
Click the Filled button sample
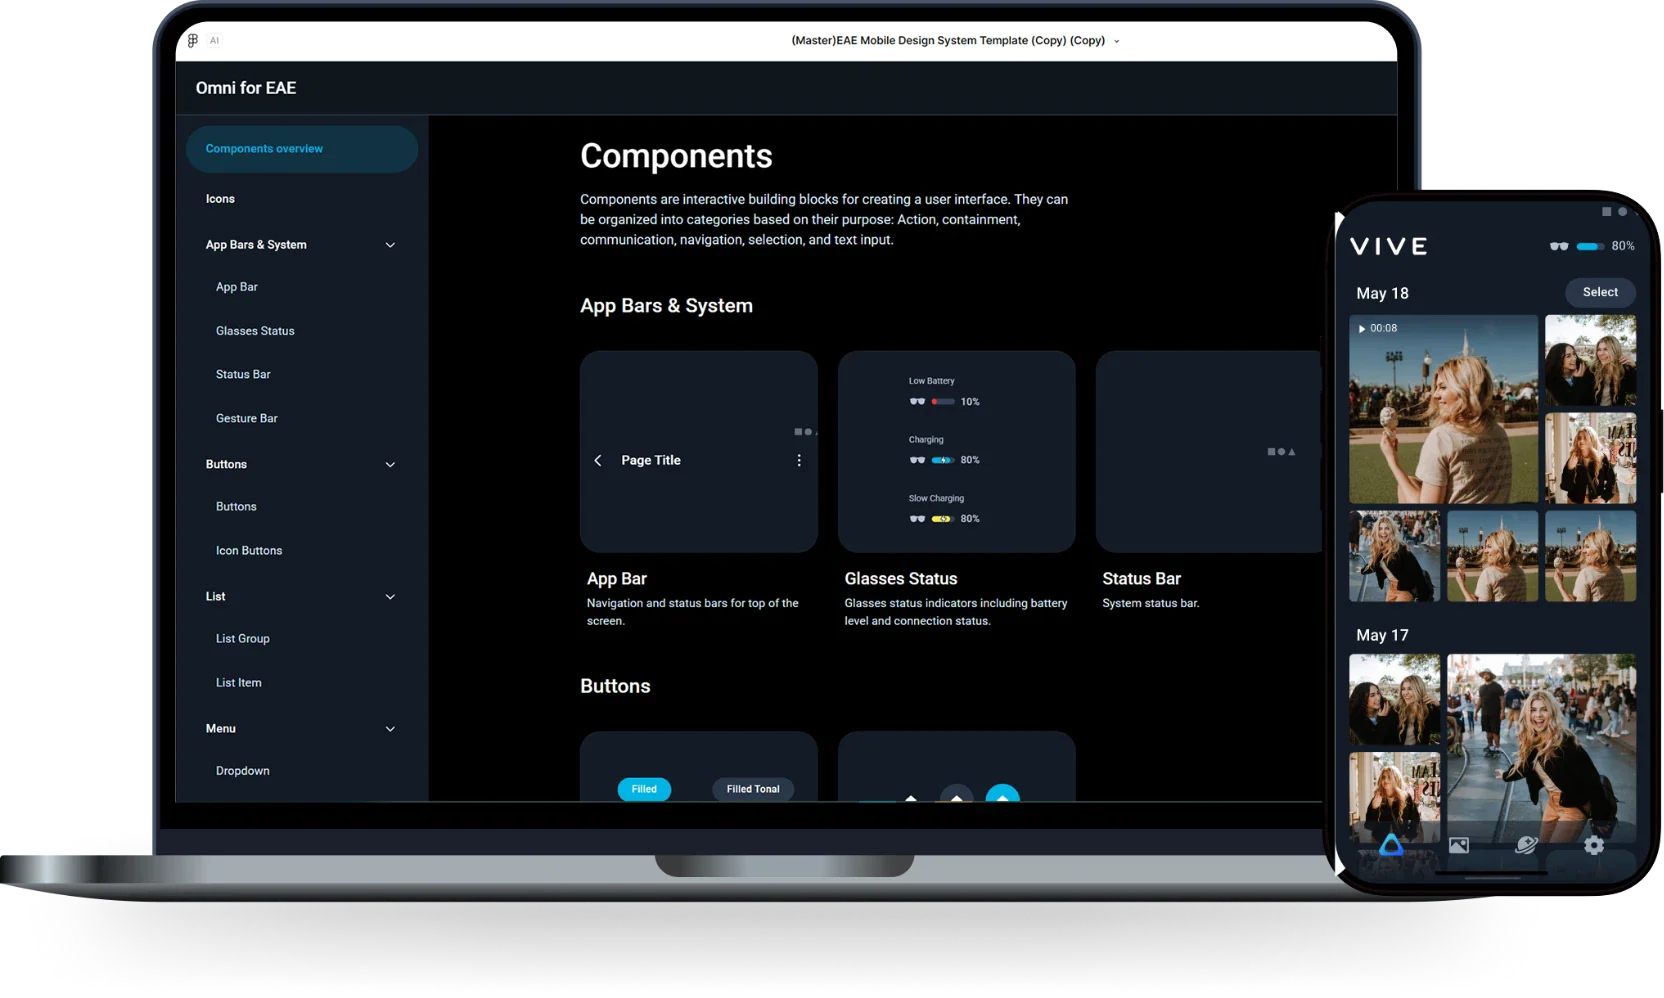(x=644, y=790)
